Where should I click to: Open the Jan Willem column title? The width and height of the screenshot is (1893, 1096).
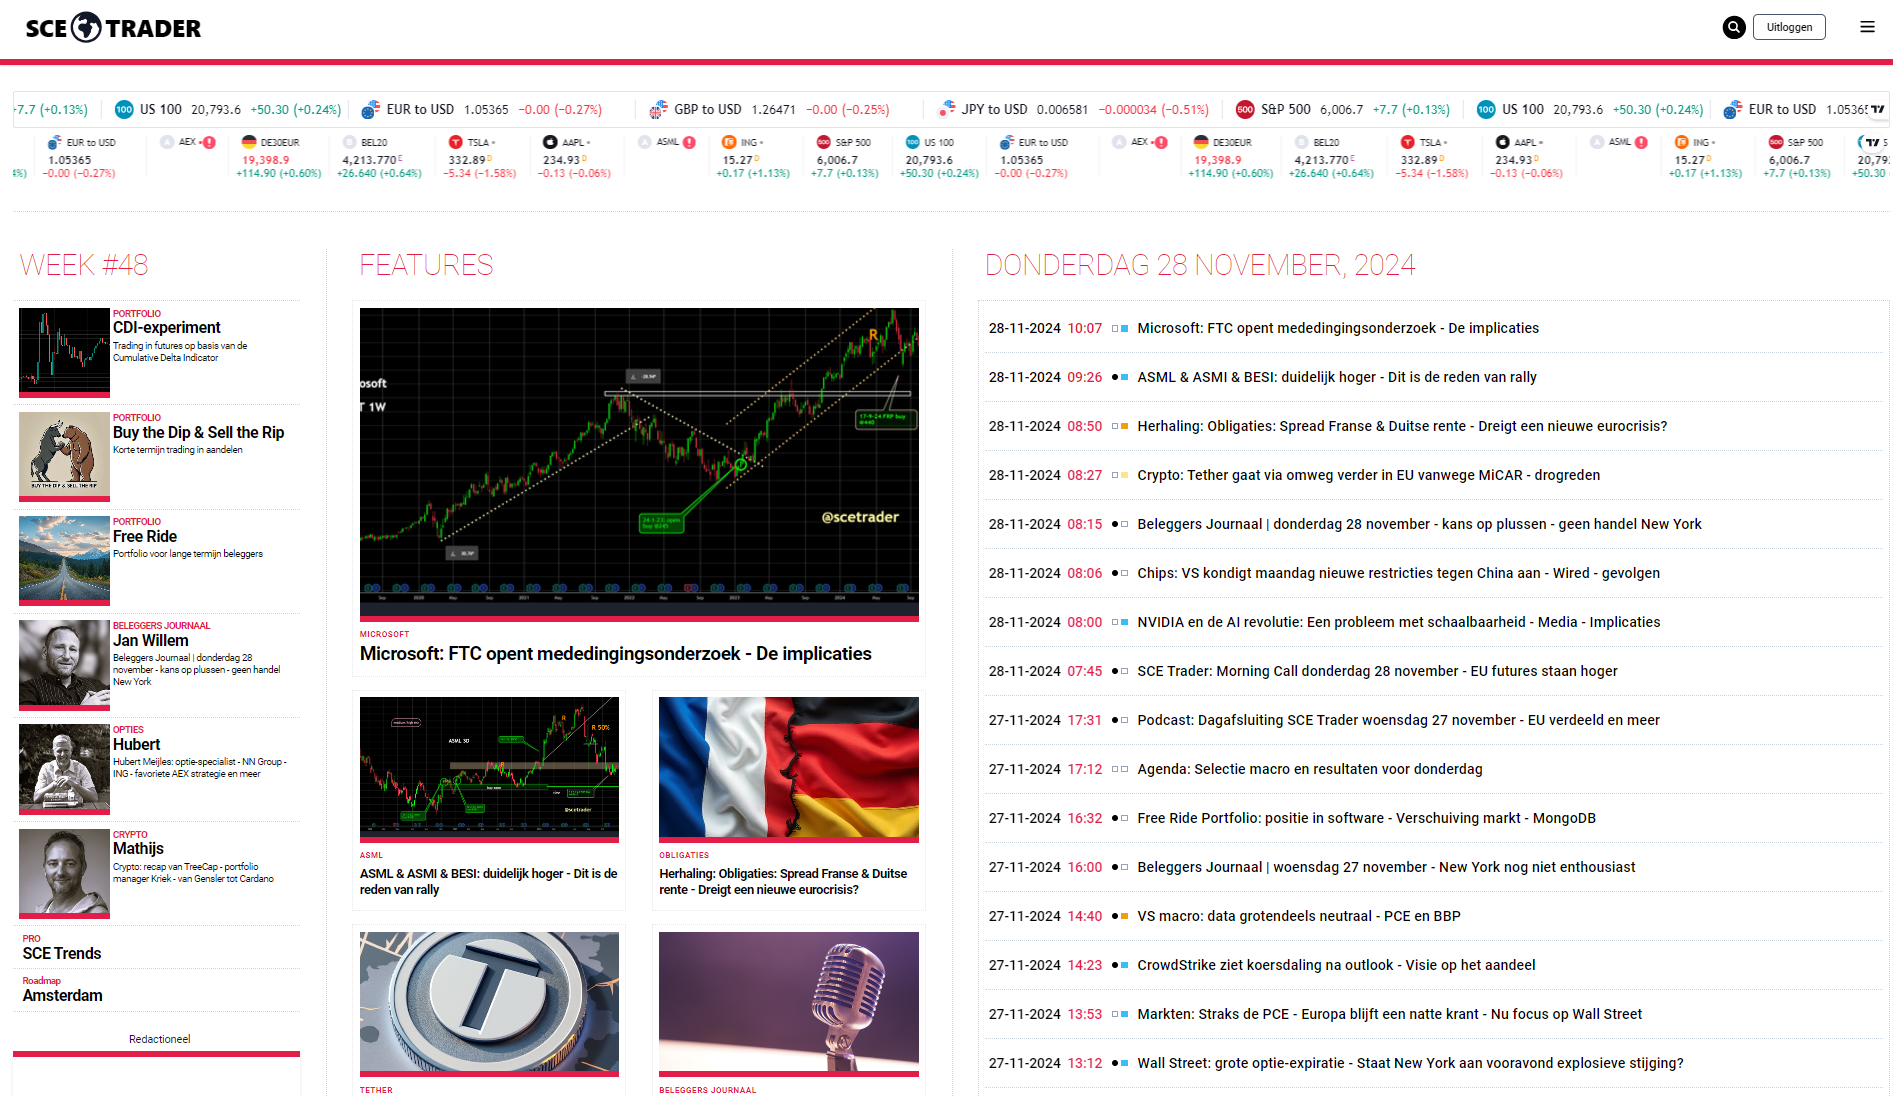(x=150, y=640)
